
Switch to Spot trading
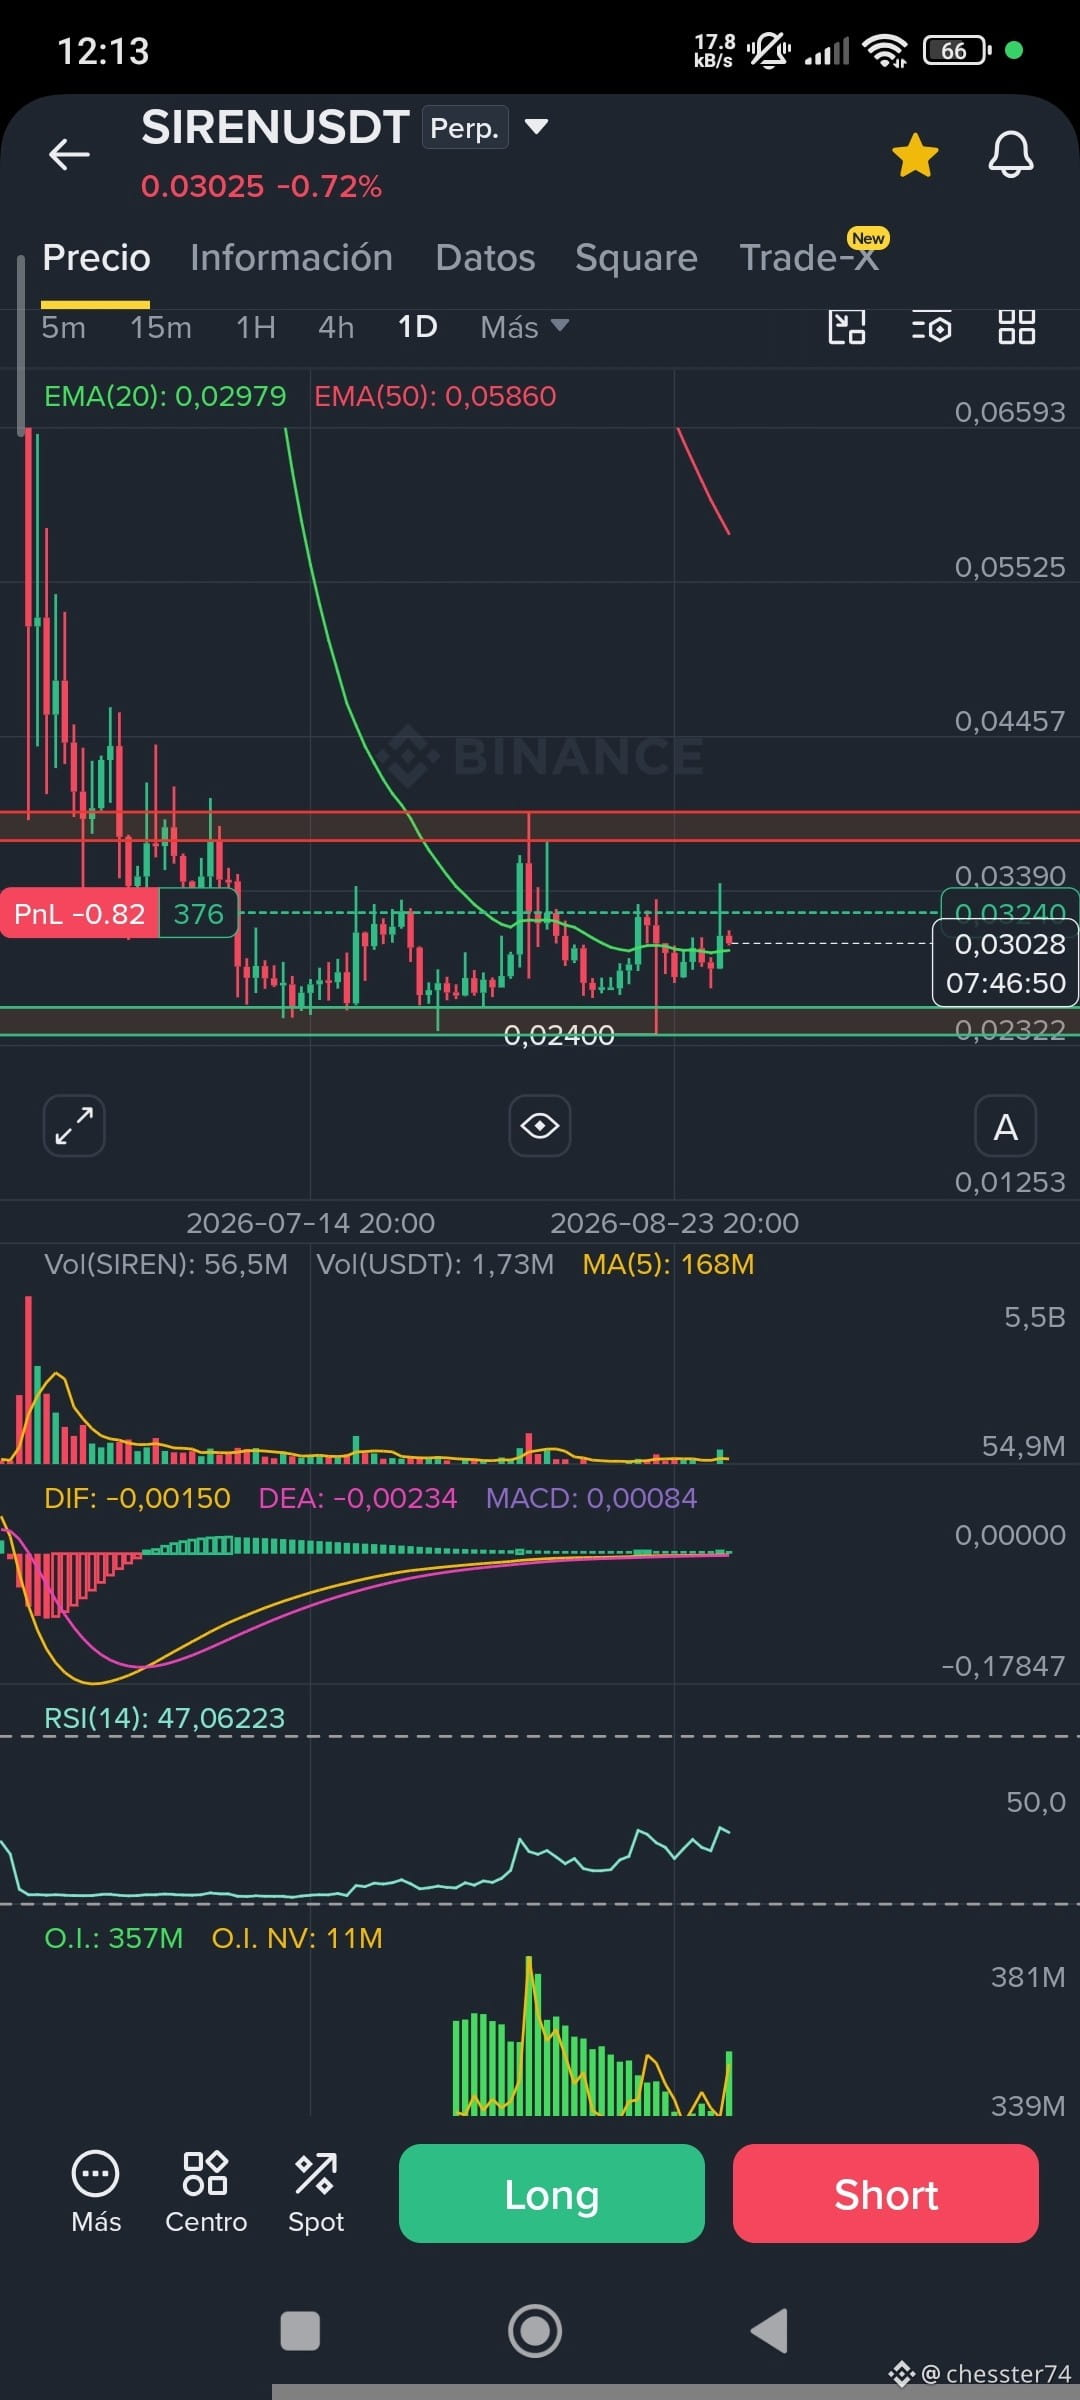pyautogui.click(x=316, y=2192)
